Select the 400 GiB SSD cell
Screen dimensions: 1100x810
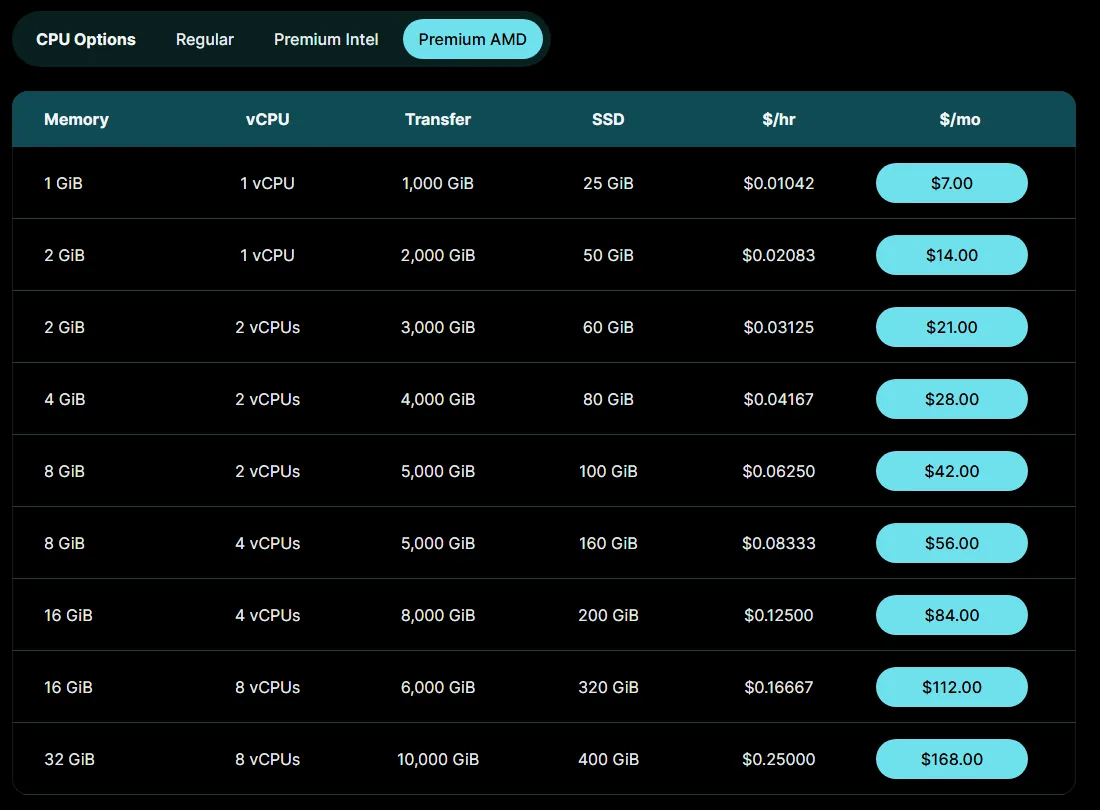[x=608, y=759]
